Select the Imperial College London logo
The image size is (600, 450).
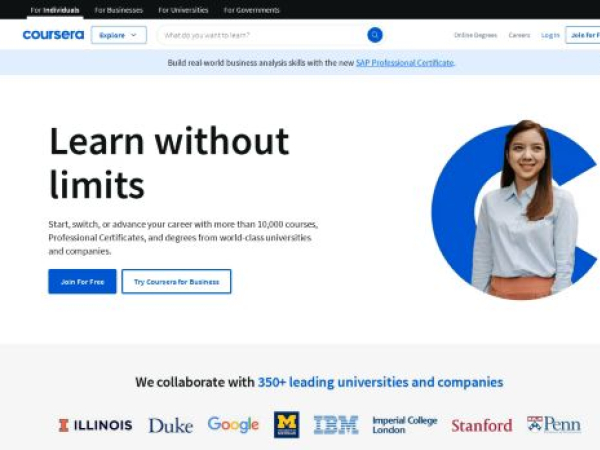click(405, 425)
